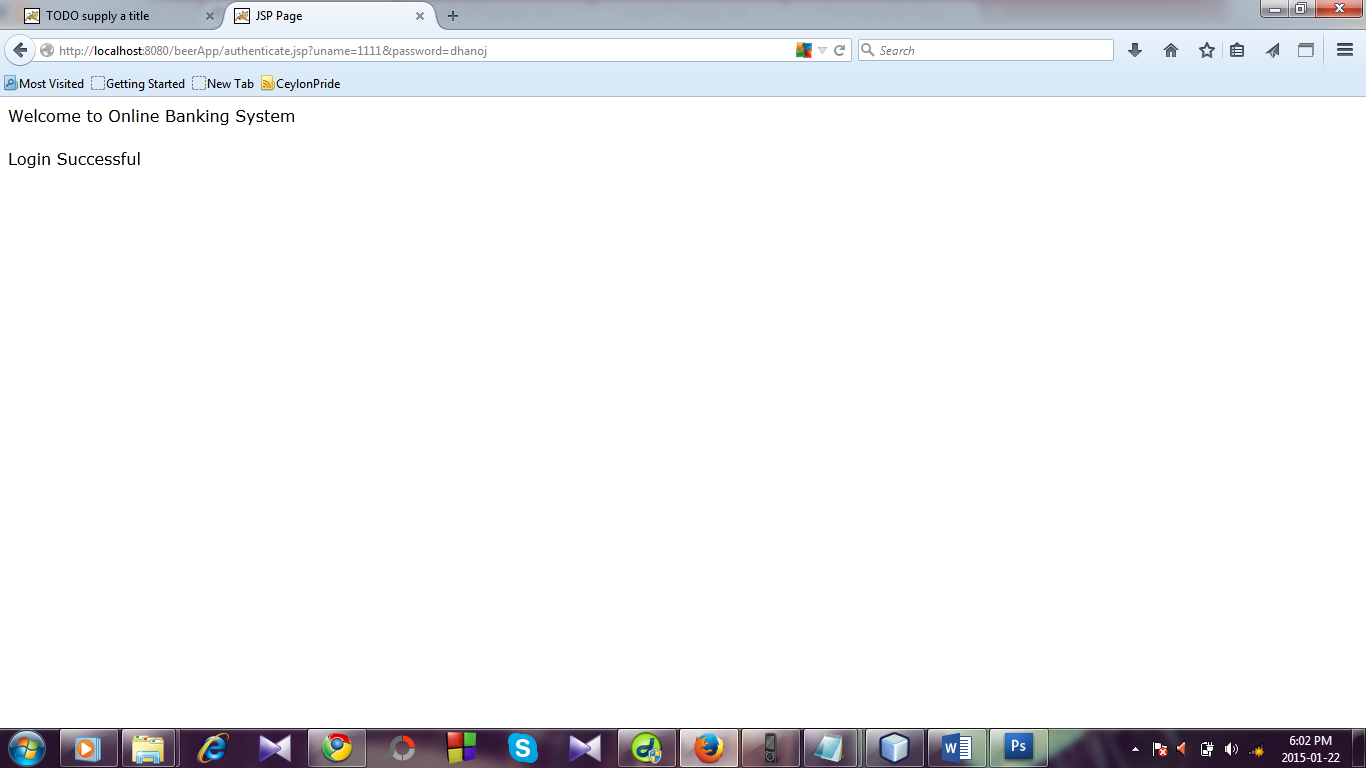Bookmark this page with the star icon
This screenshot has width=1366, height=768.
(x=1205, y=49)
